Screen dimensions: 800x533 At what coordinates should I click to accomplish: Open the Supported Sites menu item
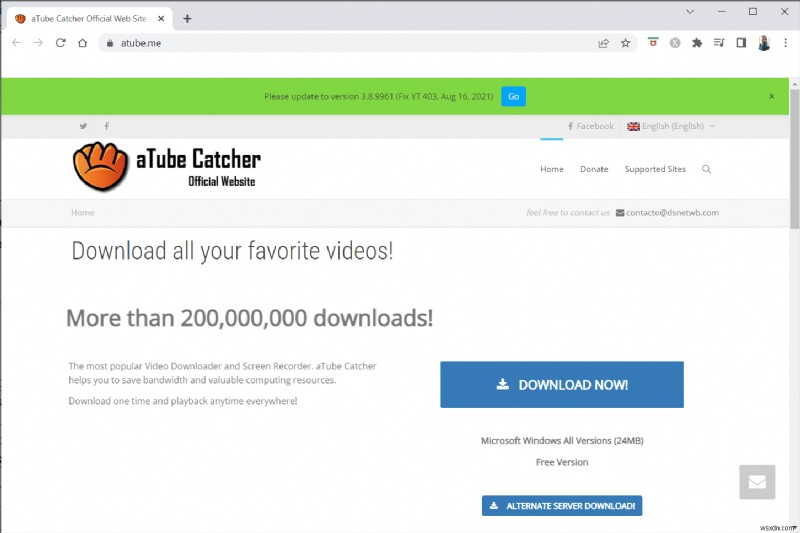(x=655, y=169)
